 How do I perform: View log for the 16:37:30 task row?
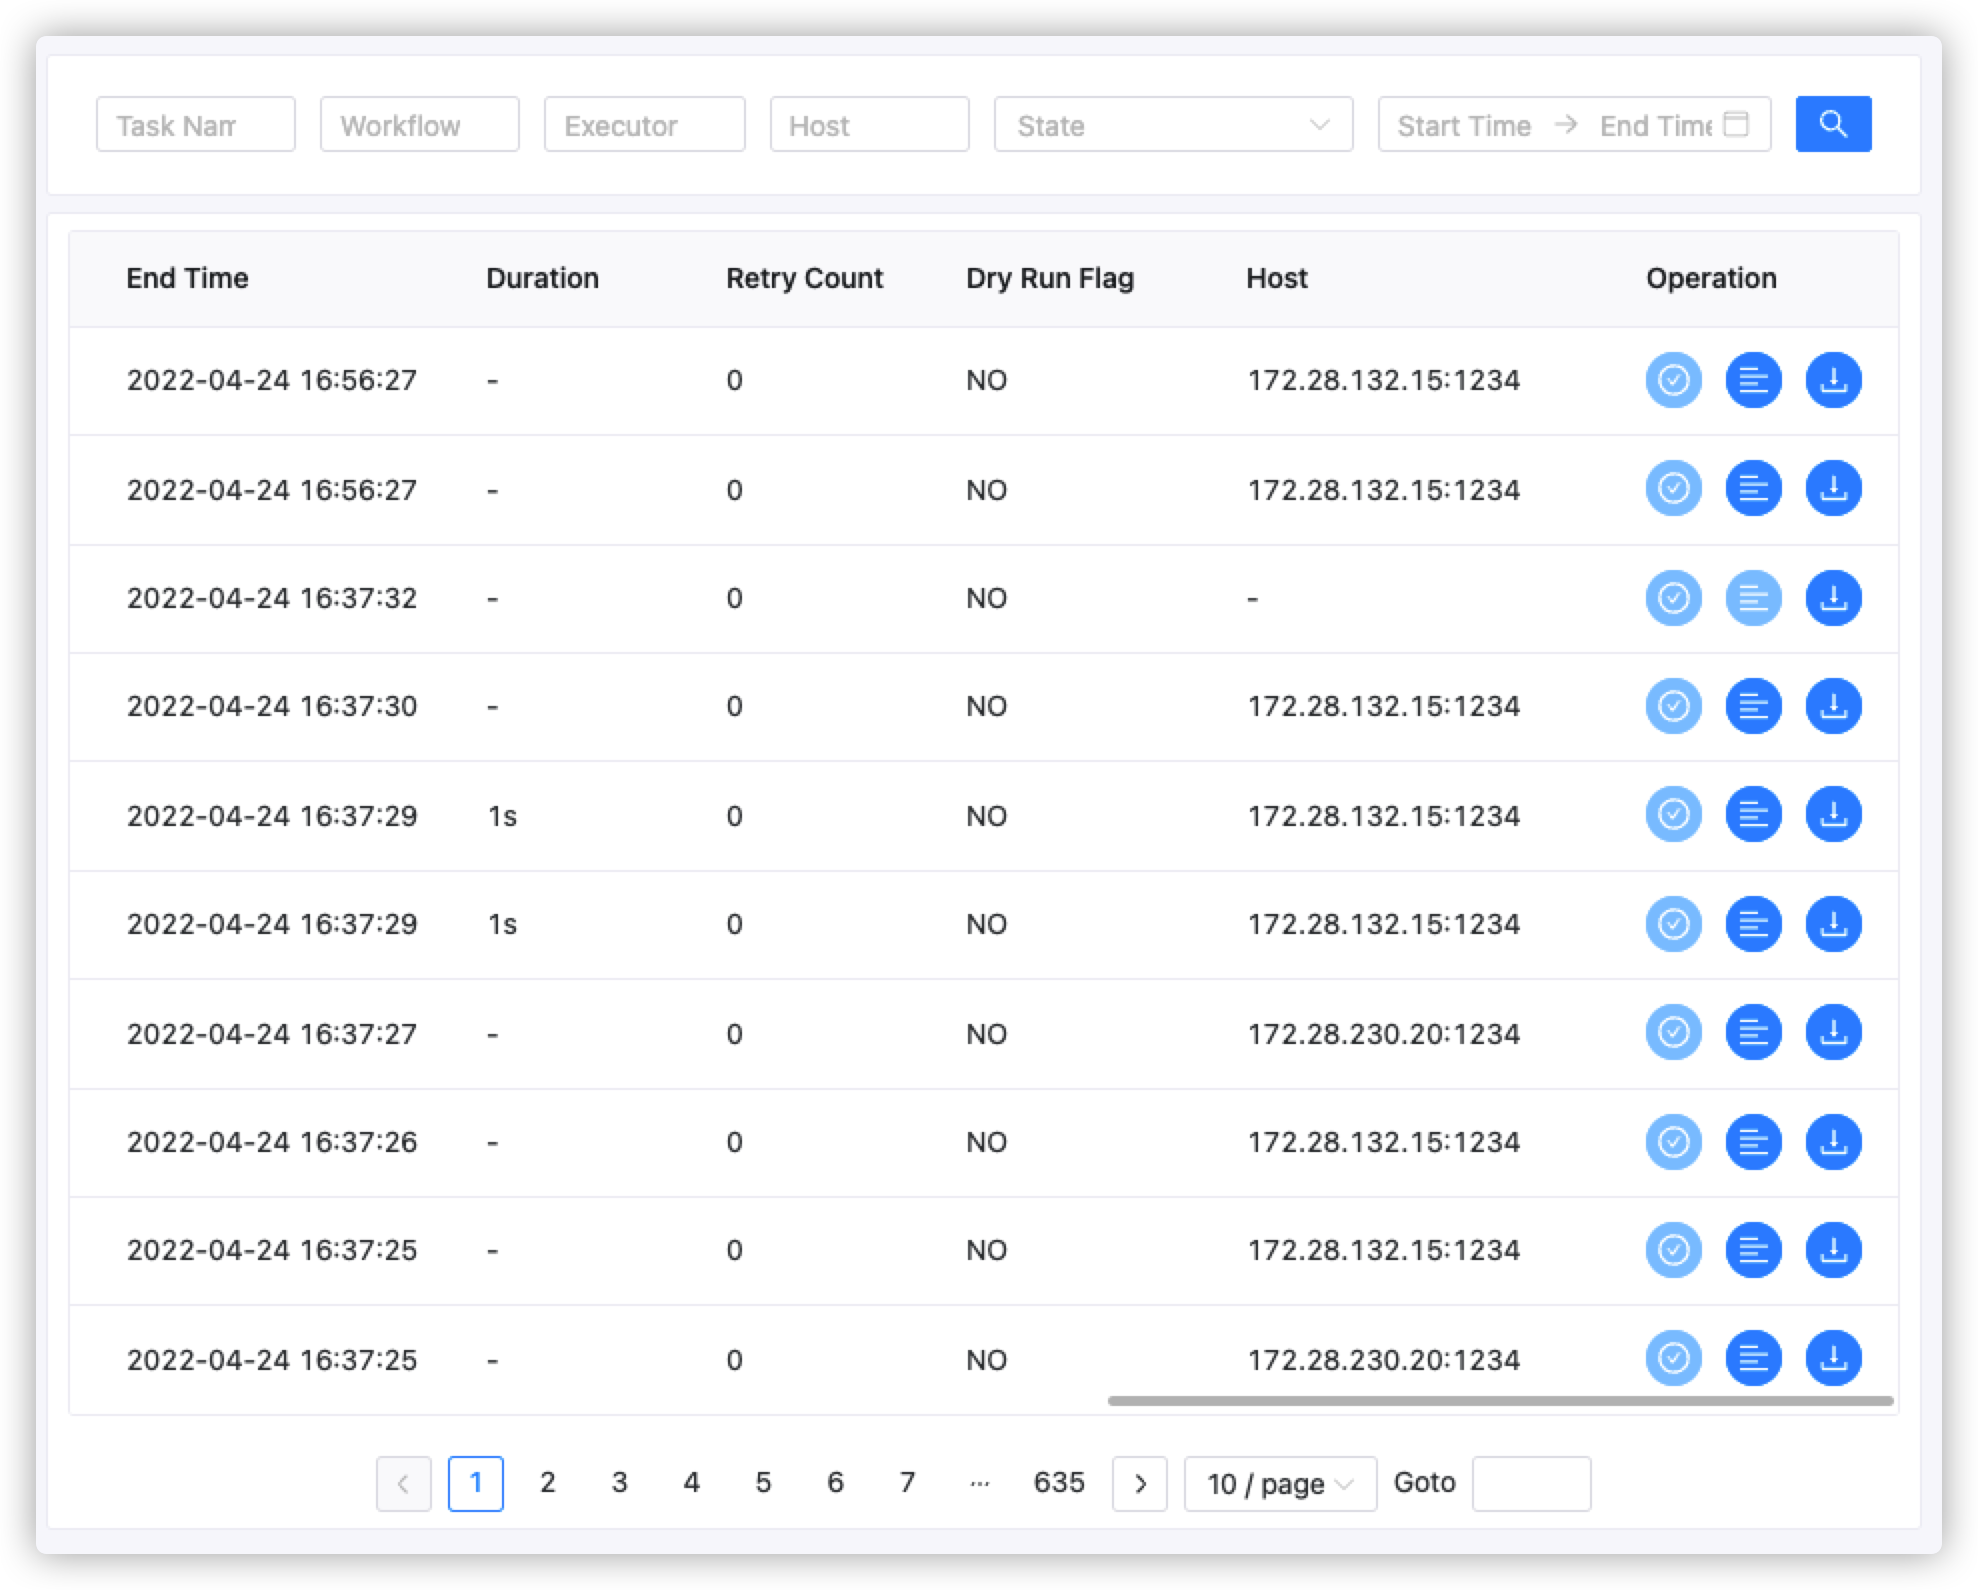pyautogui.click(x=1752, y=706)
